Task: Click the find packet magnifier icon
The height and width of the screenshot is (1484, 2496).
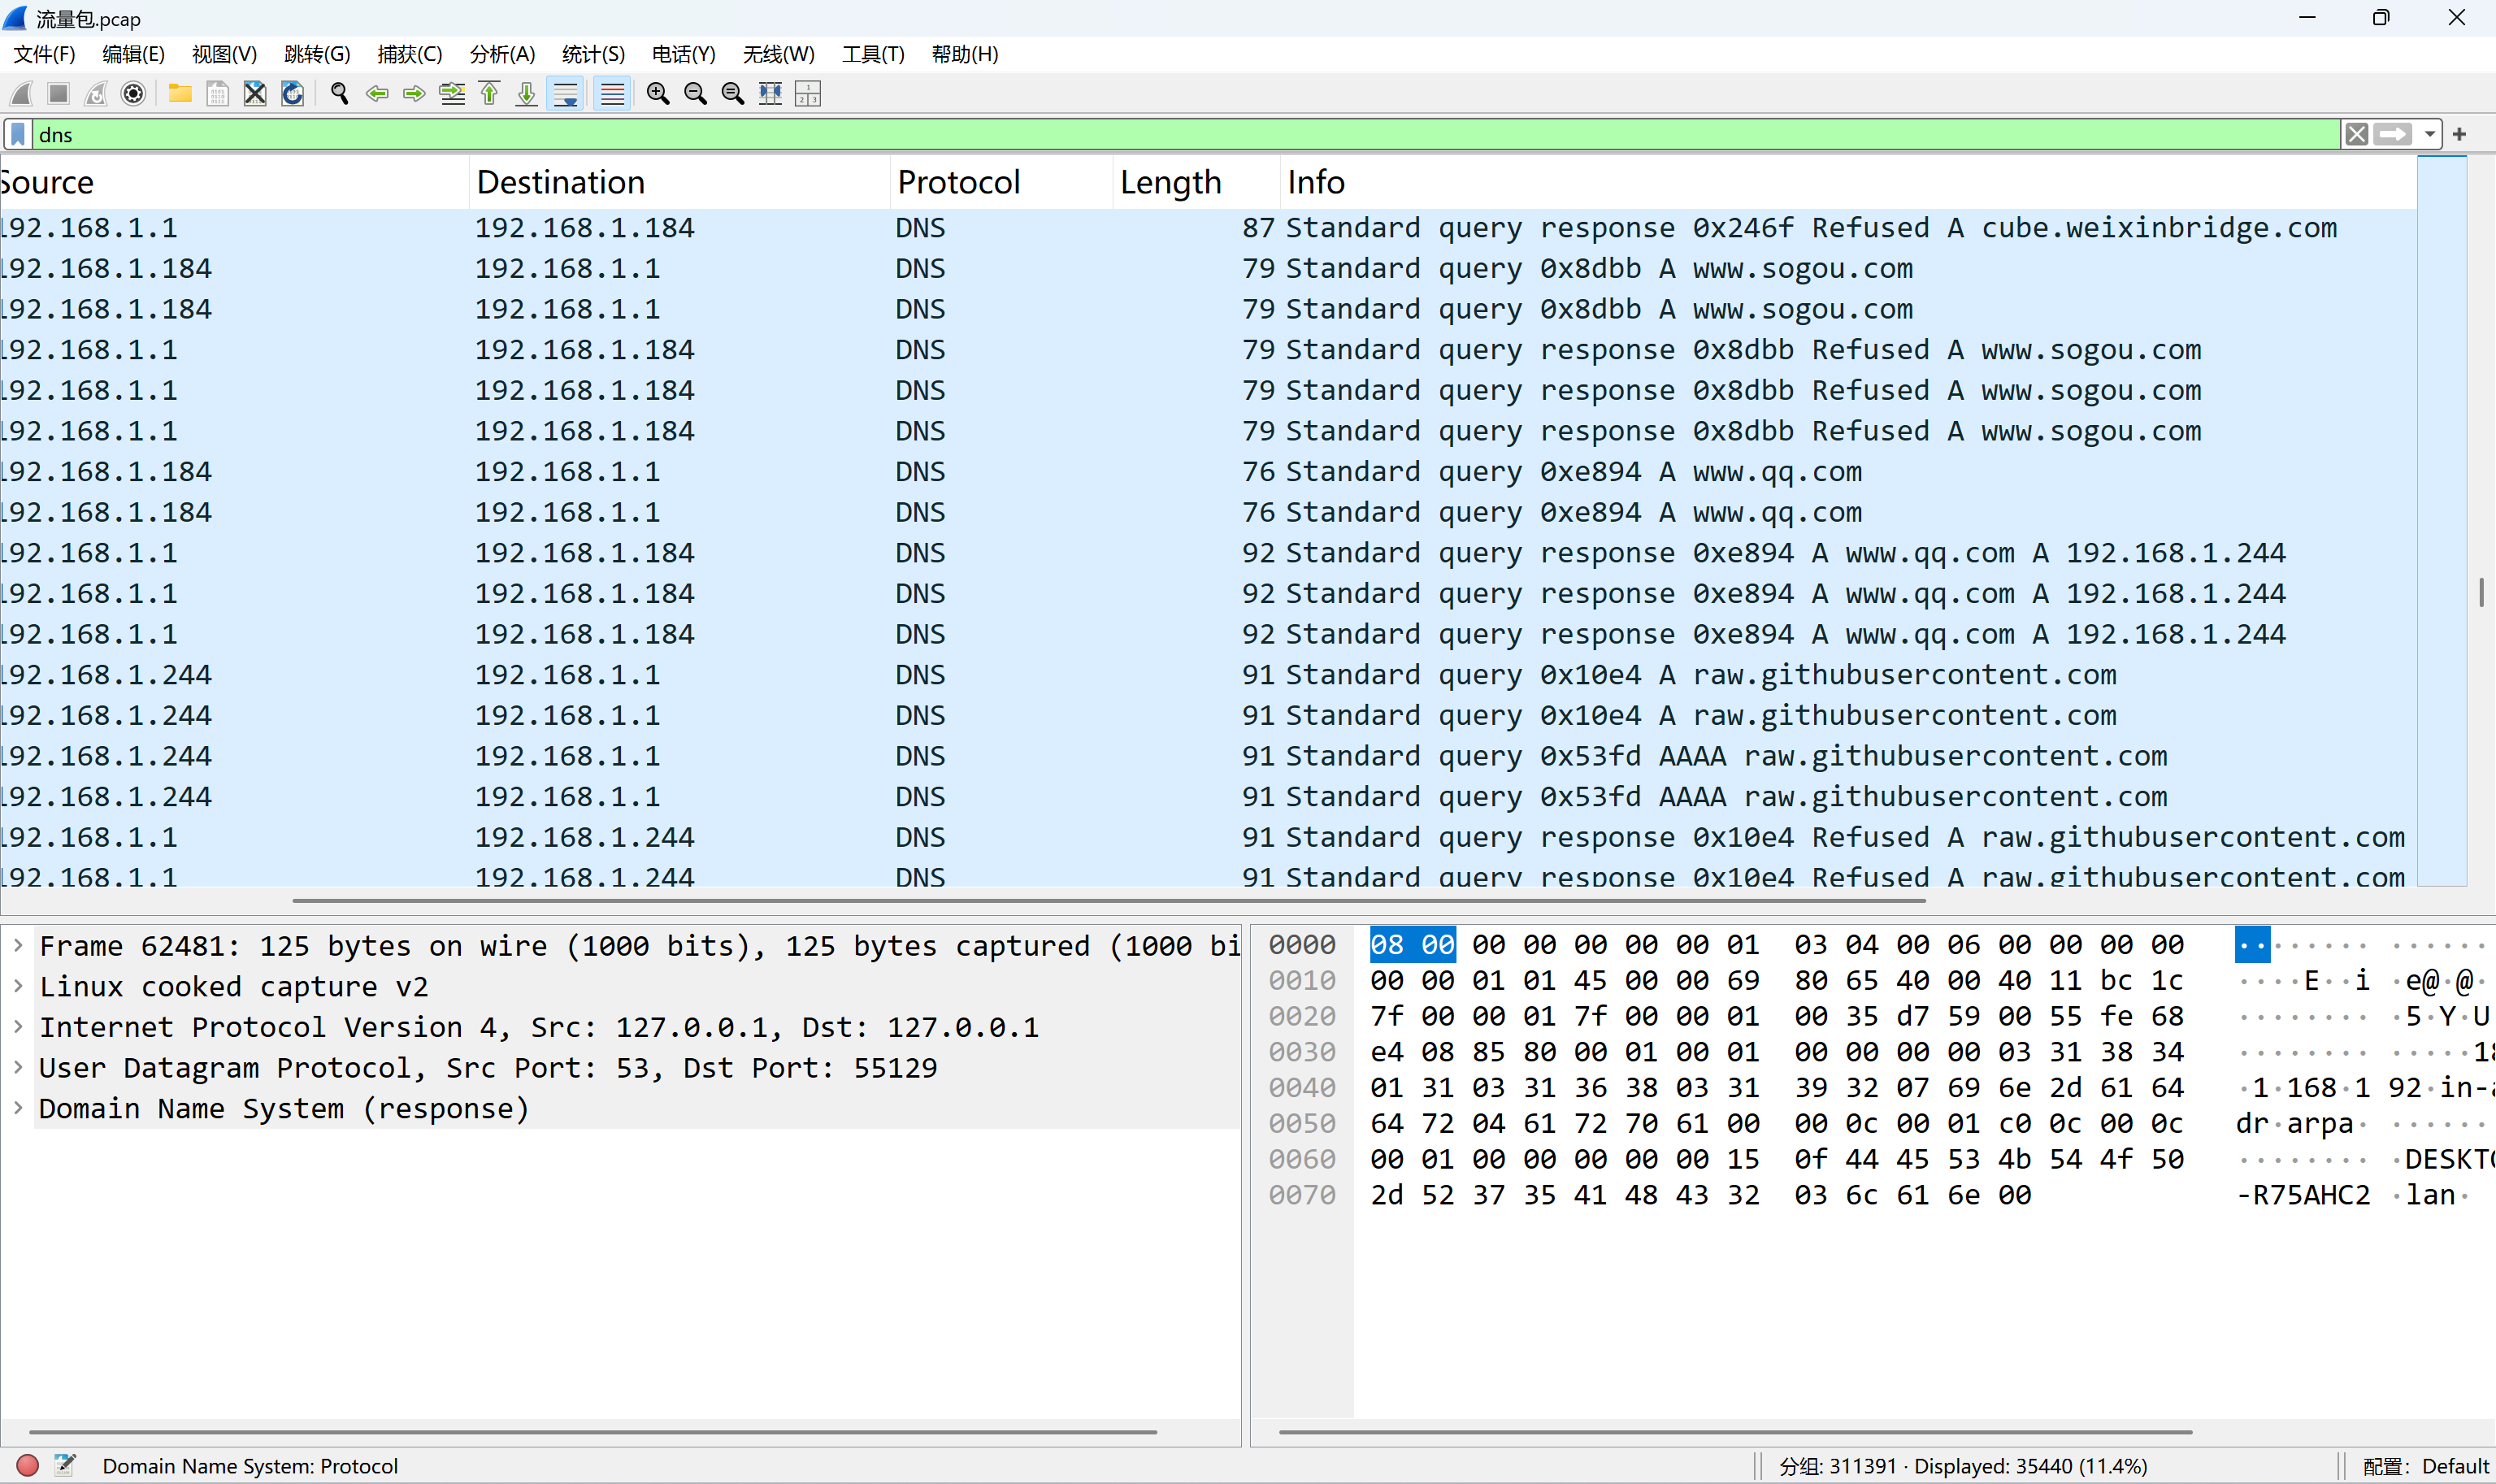Action: 340,94
